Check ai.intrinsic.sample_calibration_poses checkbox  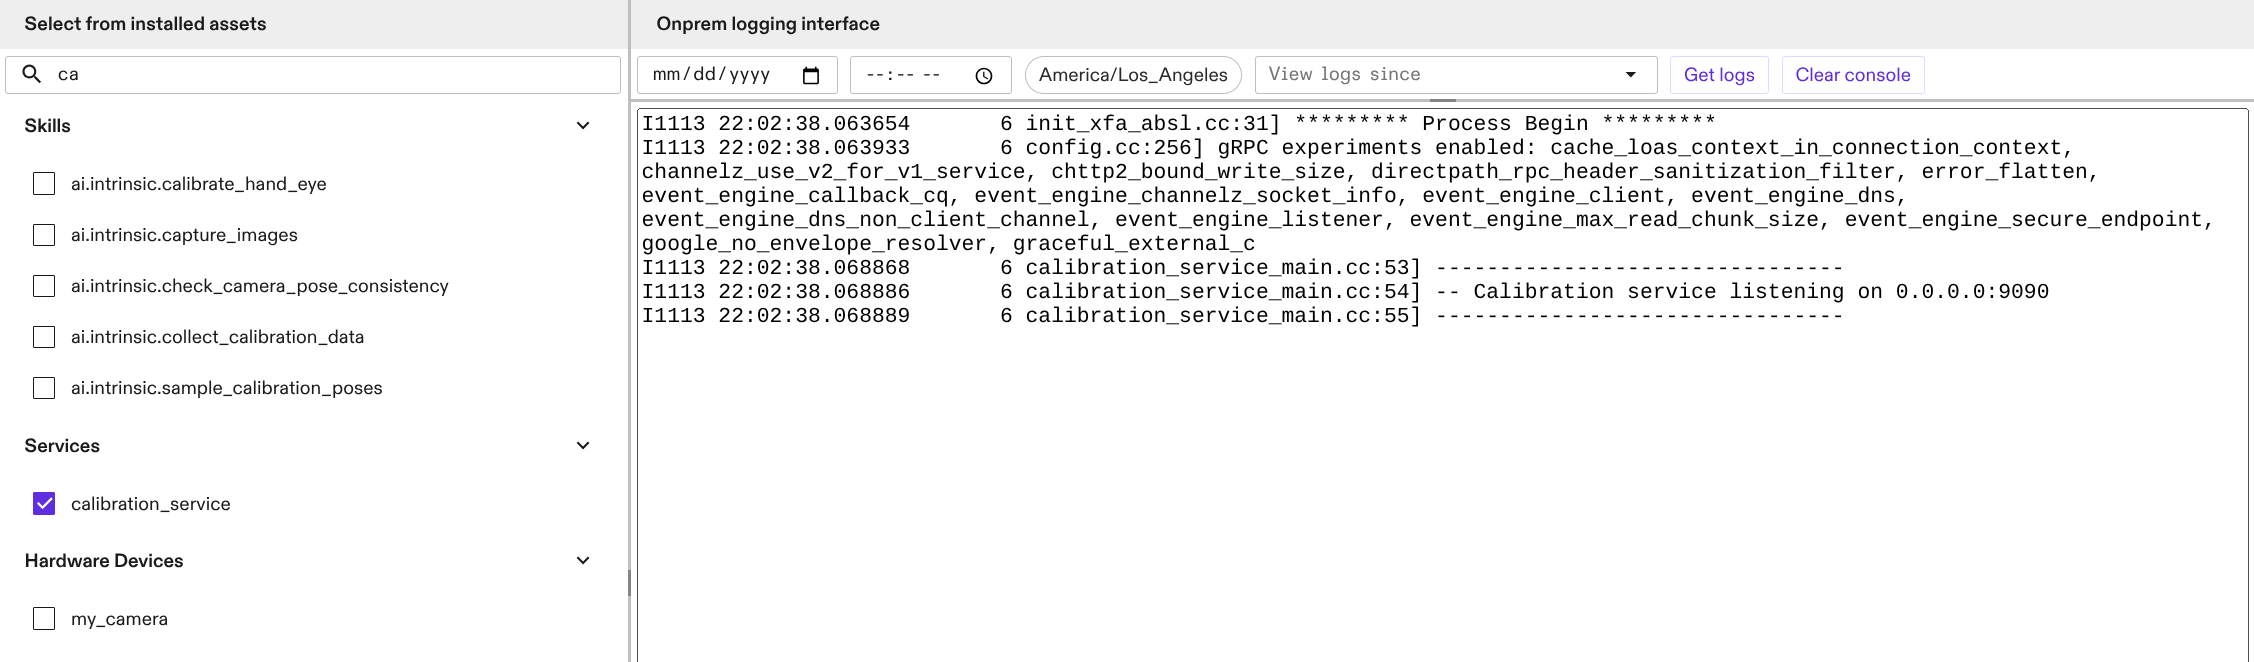pos(44,388)
